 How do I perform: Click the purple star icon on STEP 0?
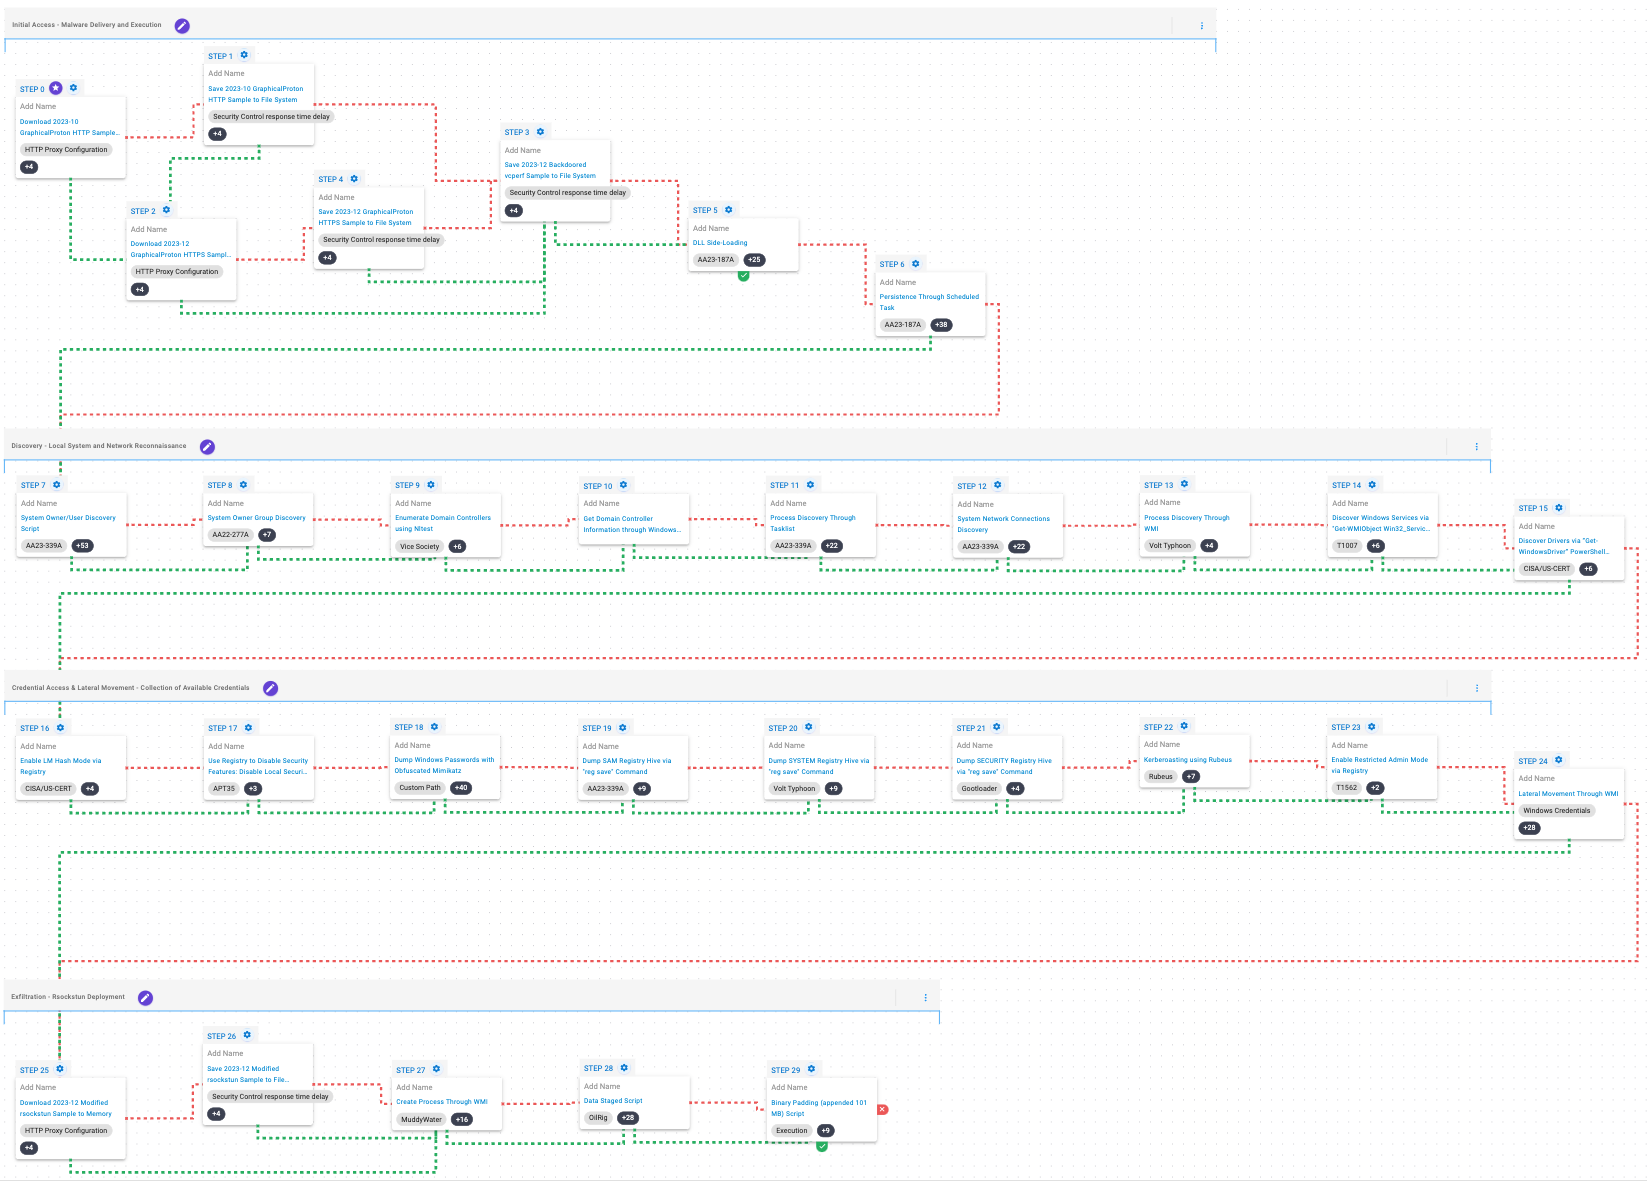[x=56, y=89]
